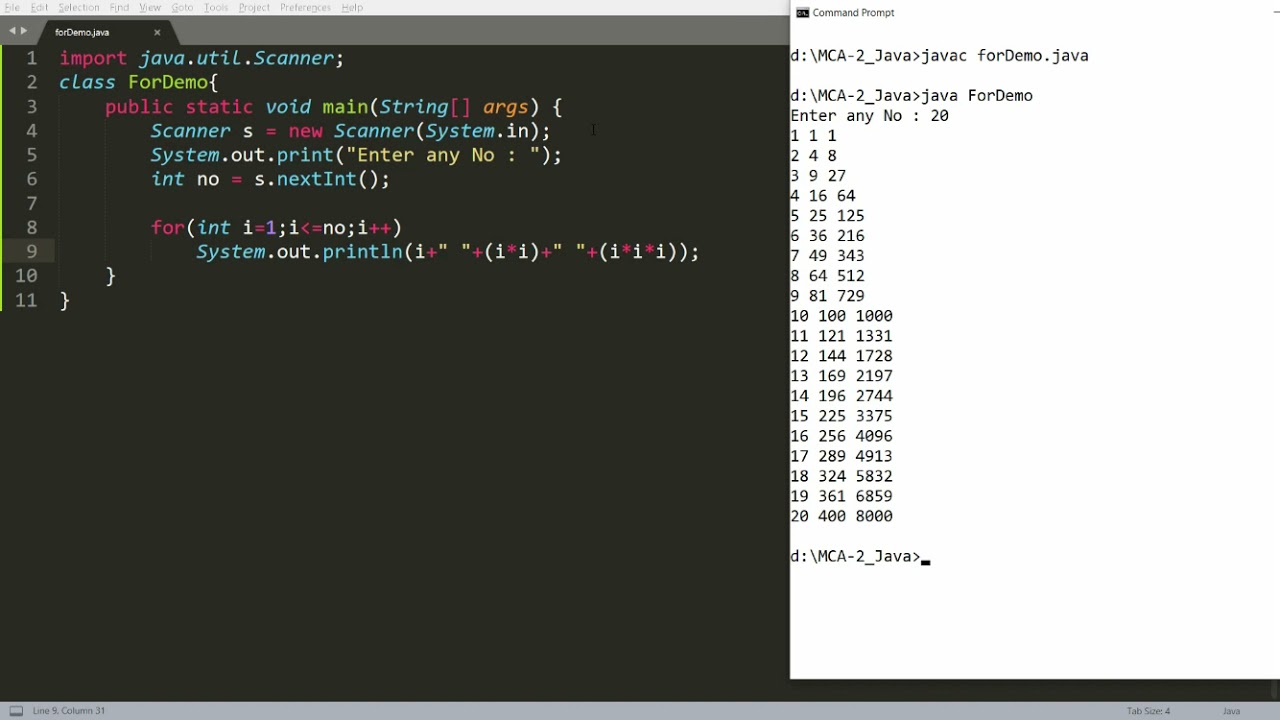
Task: Select the forDemo.java tab
Action: (x=82, y=32)
